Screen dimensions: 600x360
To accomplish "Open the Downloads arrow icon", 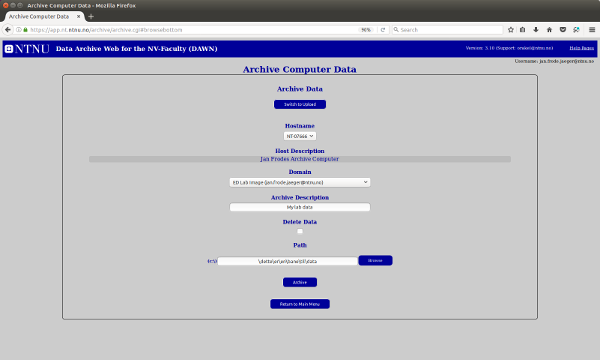I will tap(536, 29).
